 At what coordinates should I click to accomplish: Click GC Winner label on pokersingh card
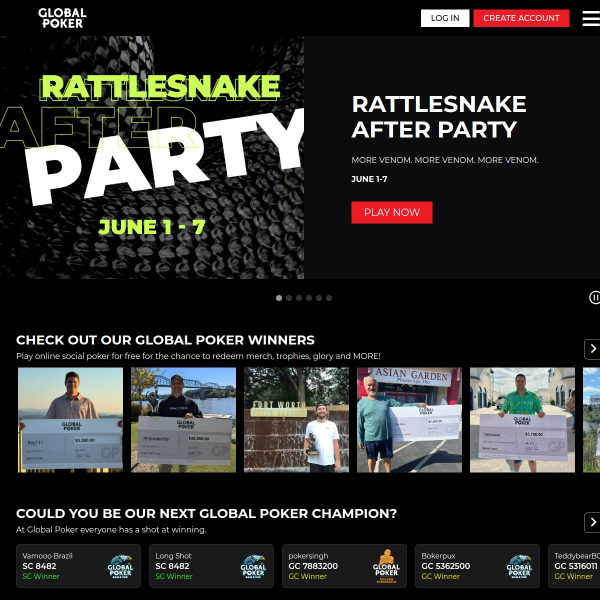click(308, 576)
